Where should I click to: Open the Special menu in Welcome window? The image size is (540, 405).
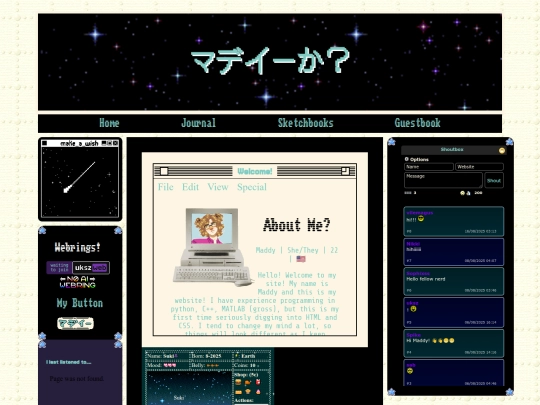click(x=252, y=187)
